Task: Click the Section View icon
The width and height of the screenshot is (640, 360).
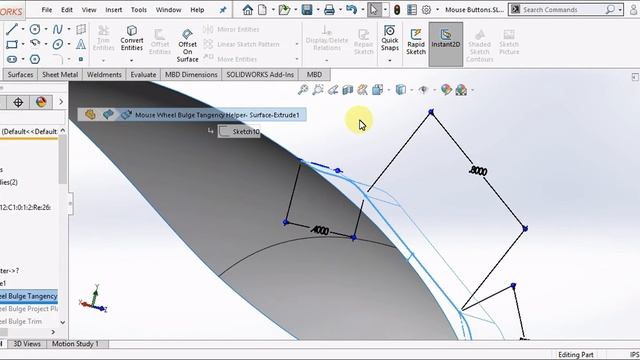Action: [348, 89]
